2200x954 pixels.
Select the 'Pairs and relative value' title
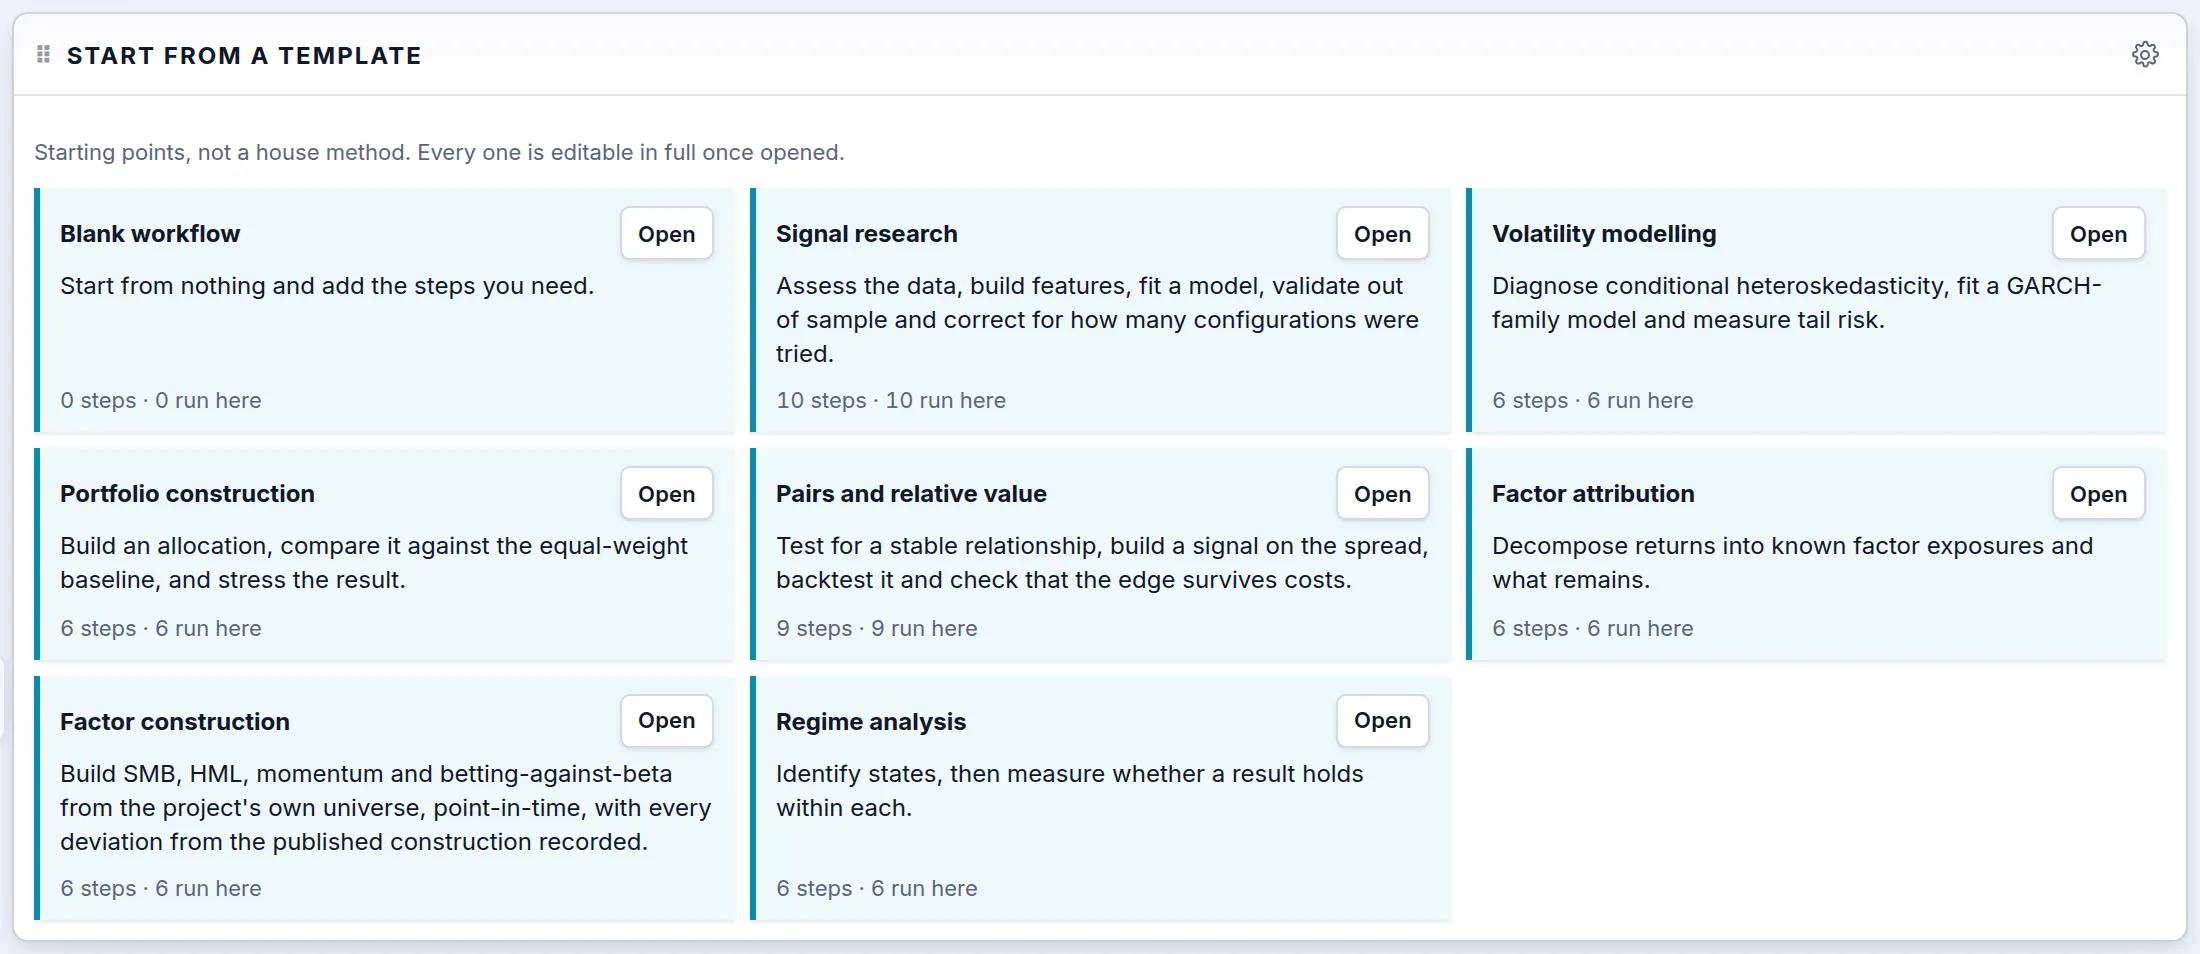pos(911,494)
